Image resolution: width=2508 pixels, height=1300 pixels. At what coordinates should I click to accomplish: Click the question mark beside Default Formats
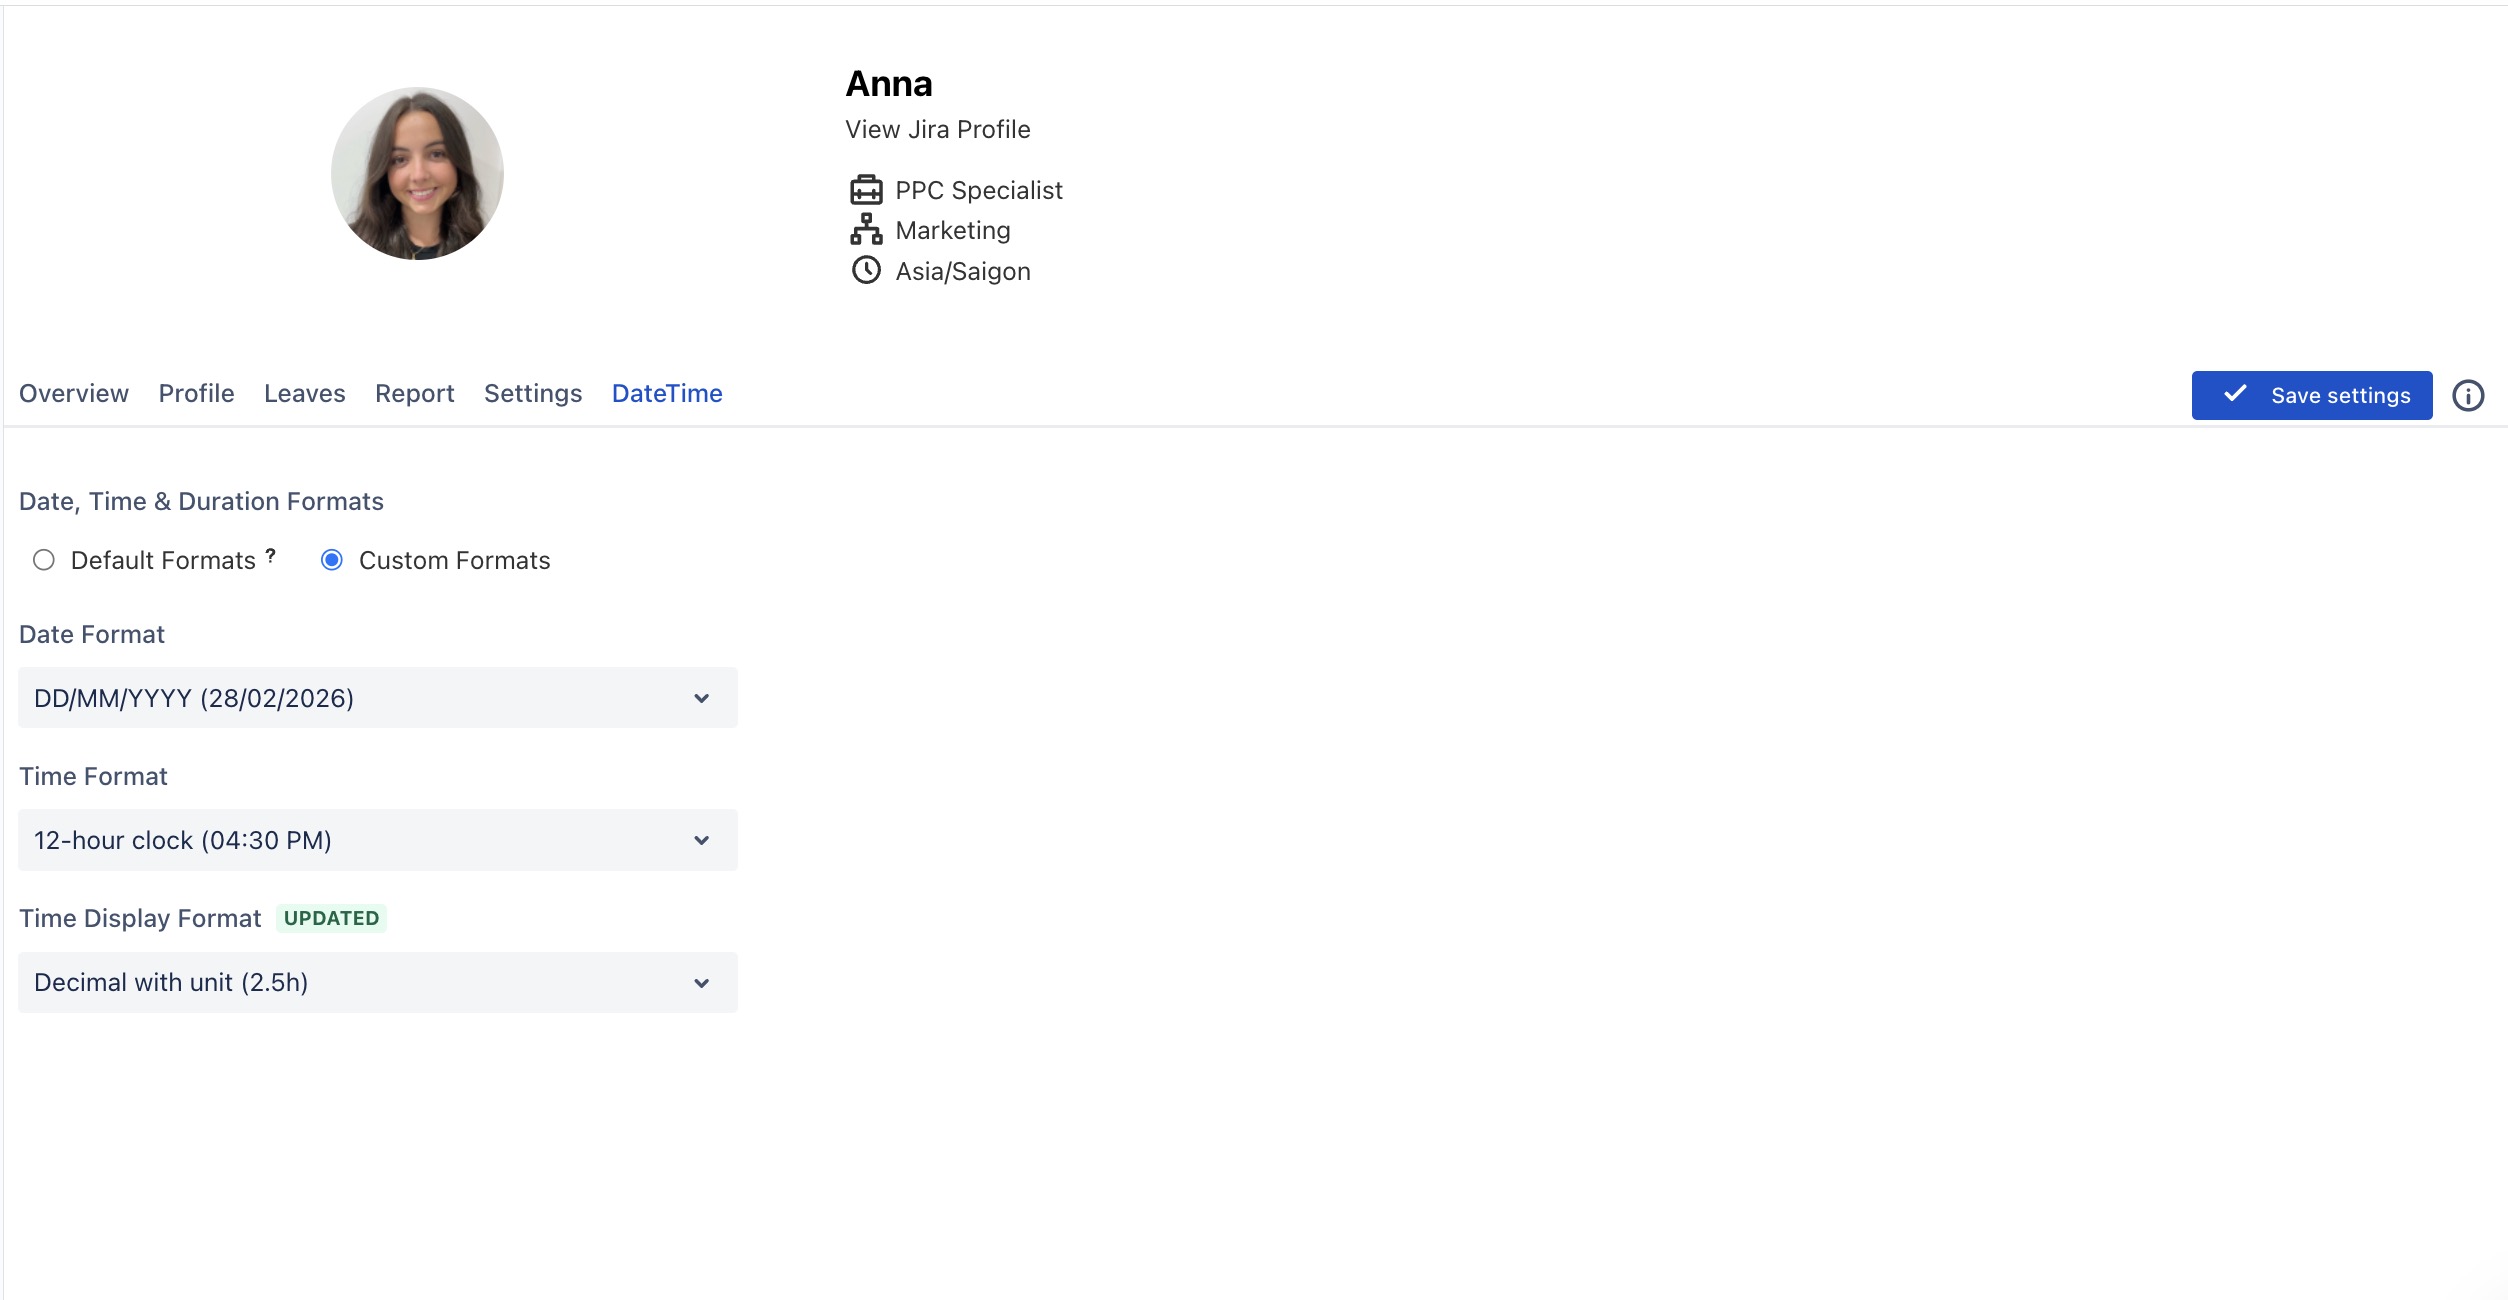(x=270, y=555)
